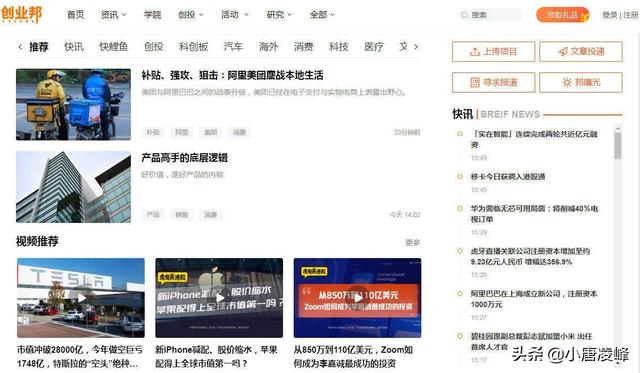Expand the 创投 dropdown in top navigation
Viewport: 640px width, 373px height.
(190, 15)
